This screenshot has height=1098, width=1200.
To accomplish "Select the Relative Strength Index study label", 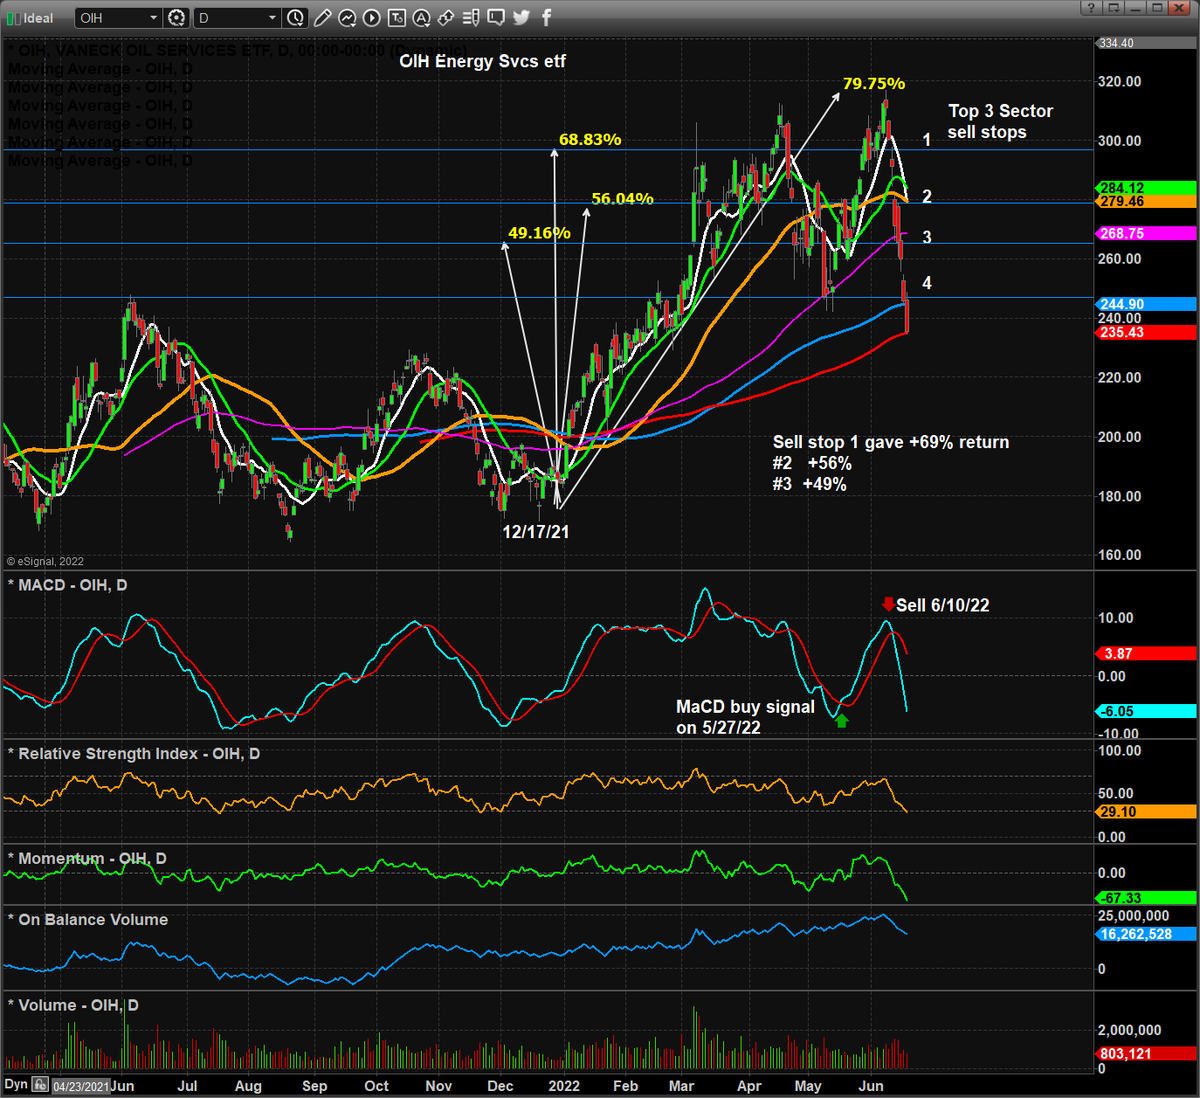I will (x=133, y=754).
